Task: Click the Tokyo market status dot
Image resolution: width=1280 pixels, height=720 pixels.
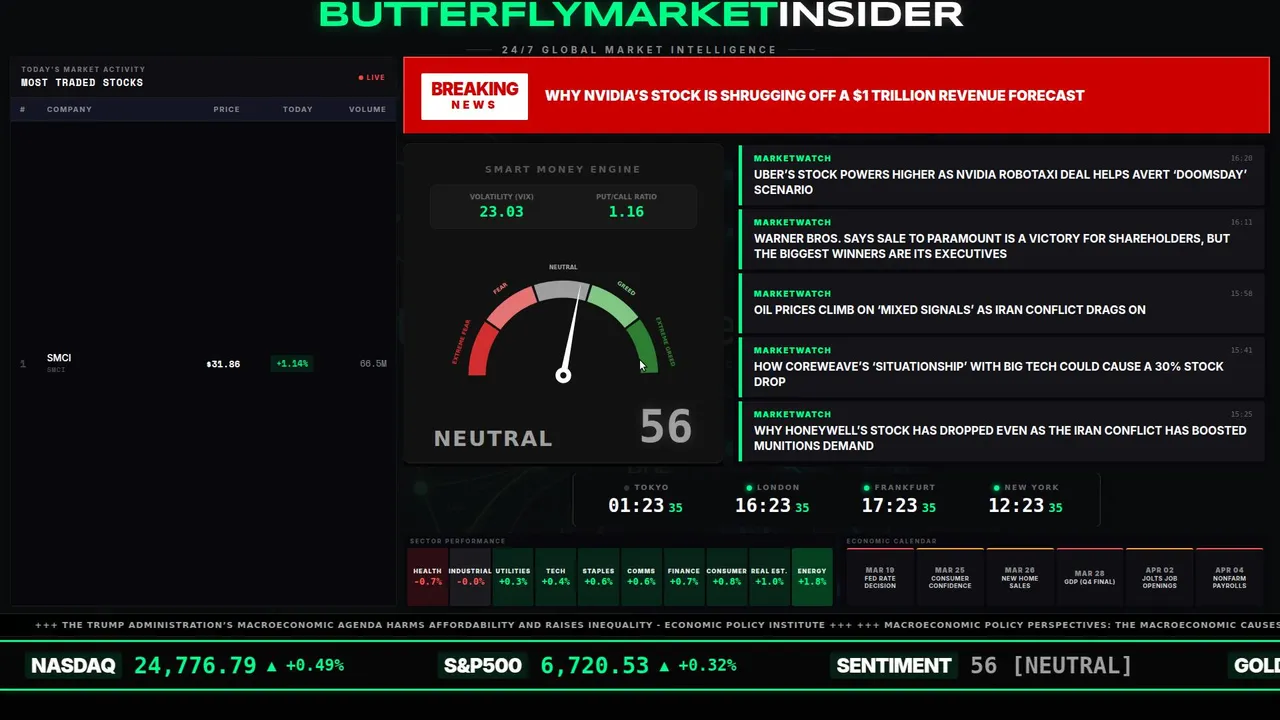Action: [x=627, y=488]
